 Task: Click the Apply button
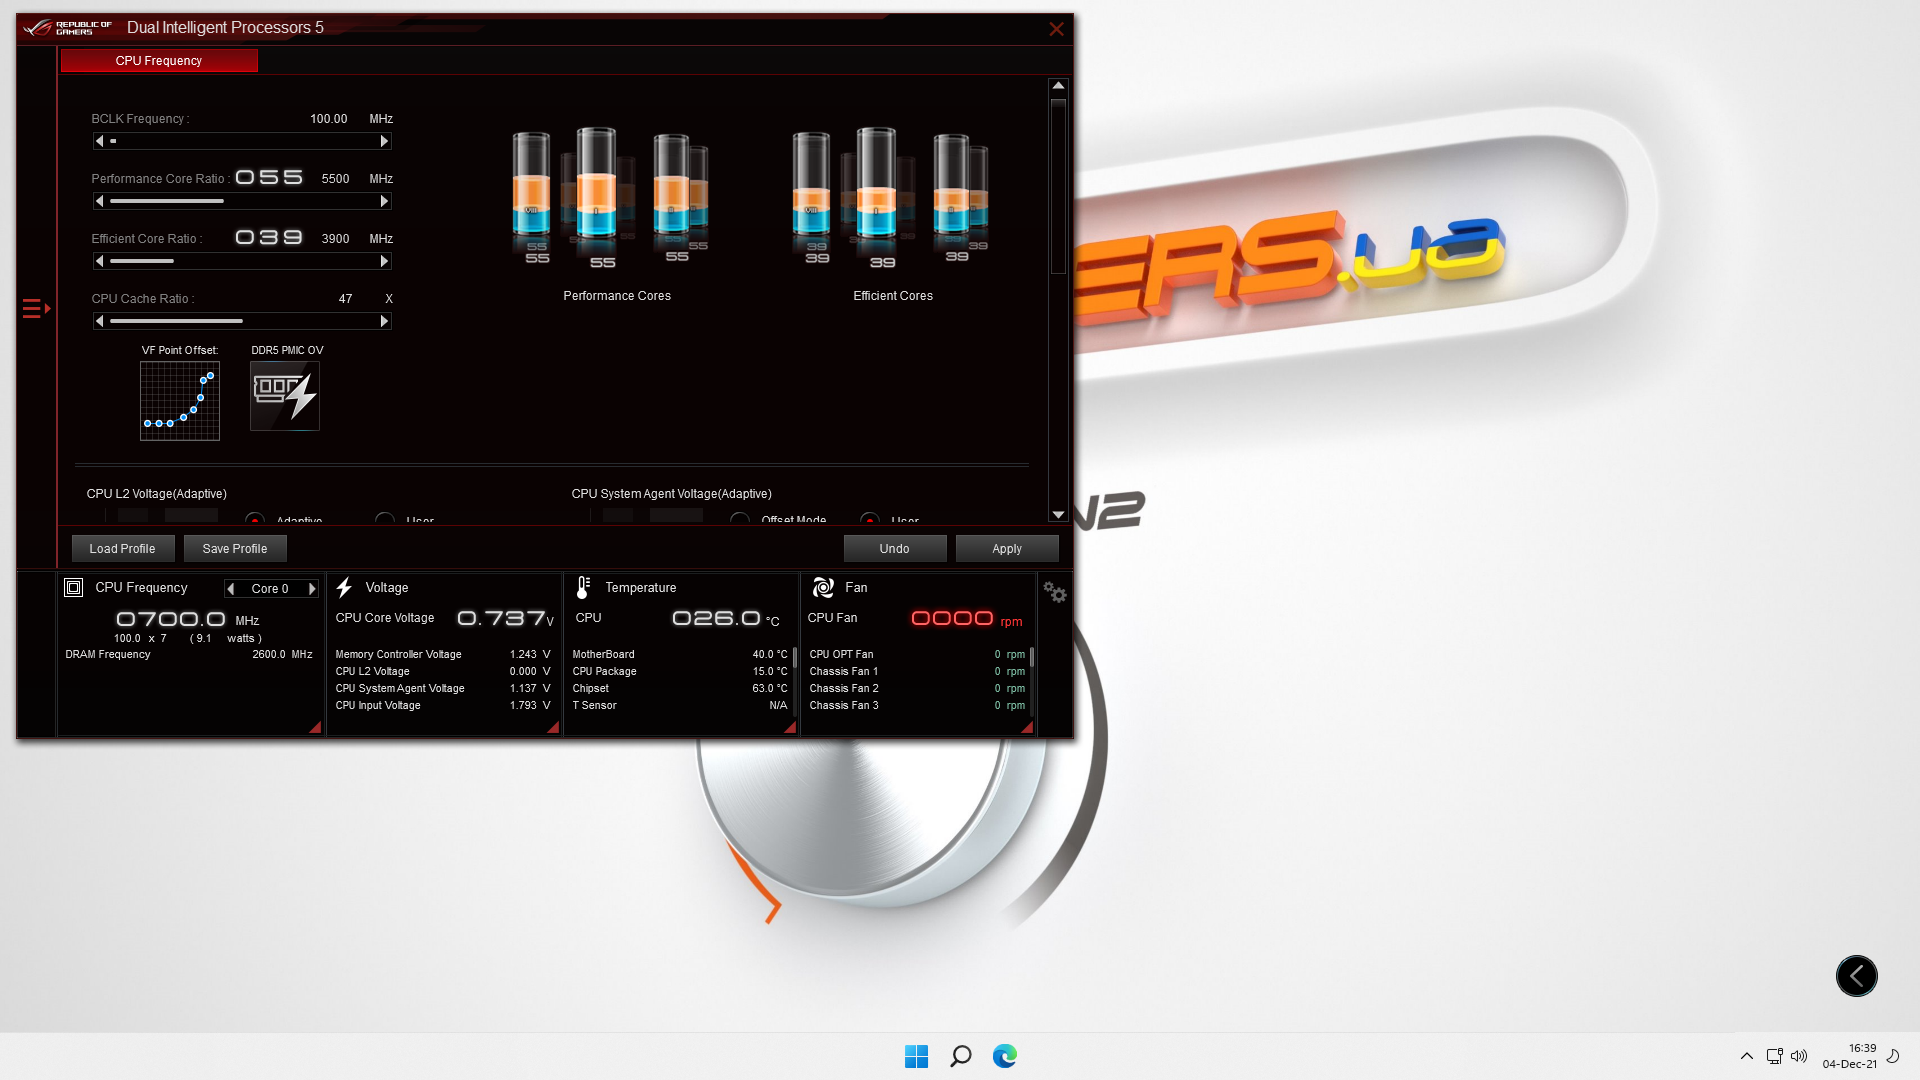click(1006, 549)
